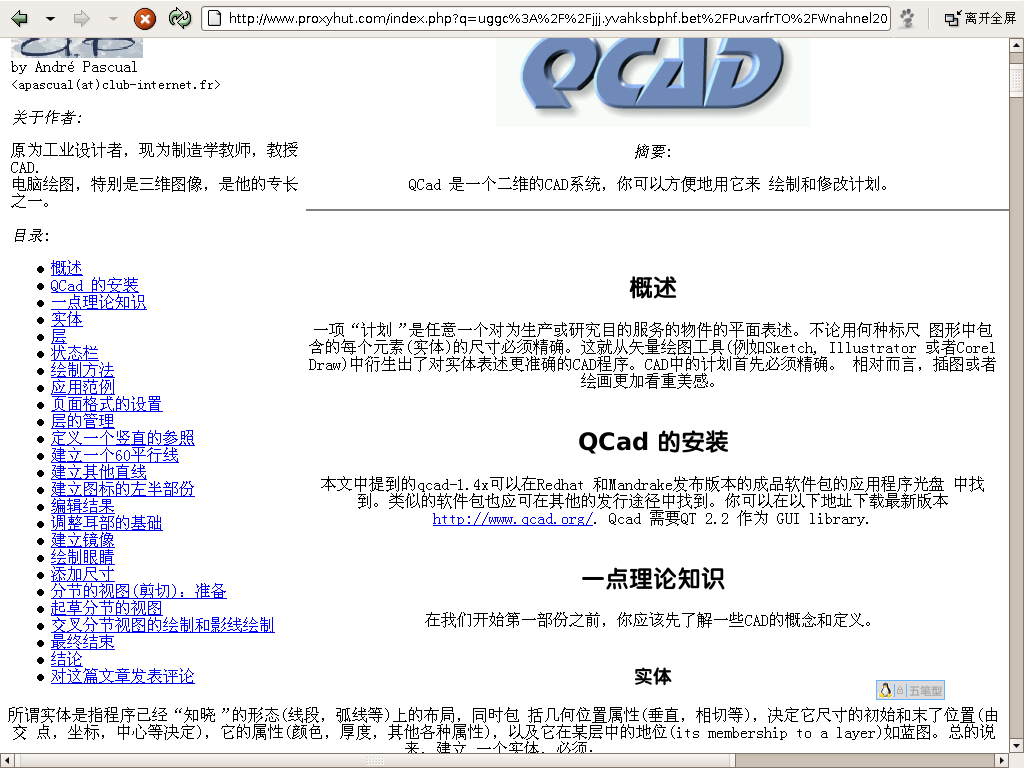Stop page loading with the red X

point(144,18)
